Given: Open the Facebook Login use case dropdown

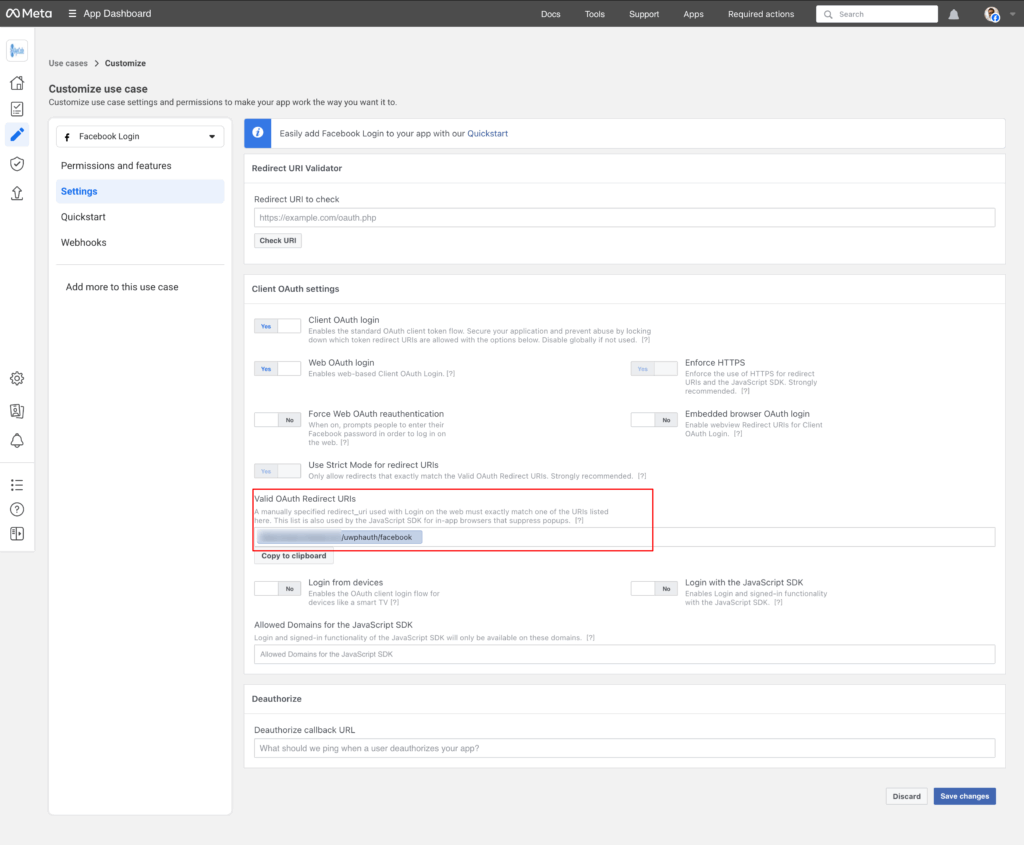Looking at the screenshot, I should tap(139, 136).
